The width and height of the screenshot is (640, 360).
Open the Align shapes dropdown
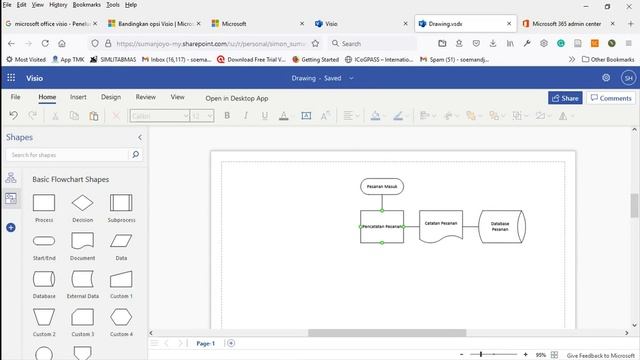(x=427, y=116)
